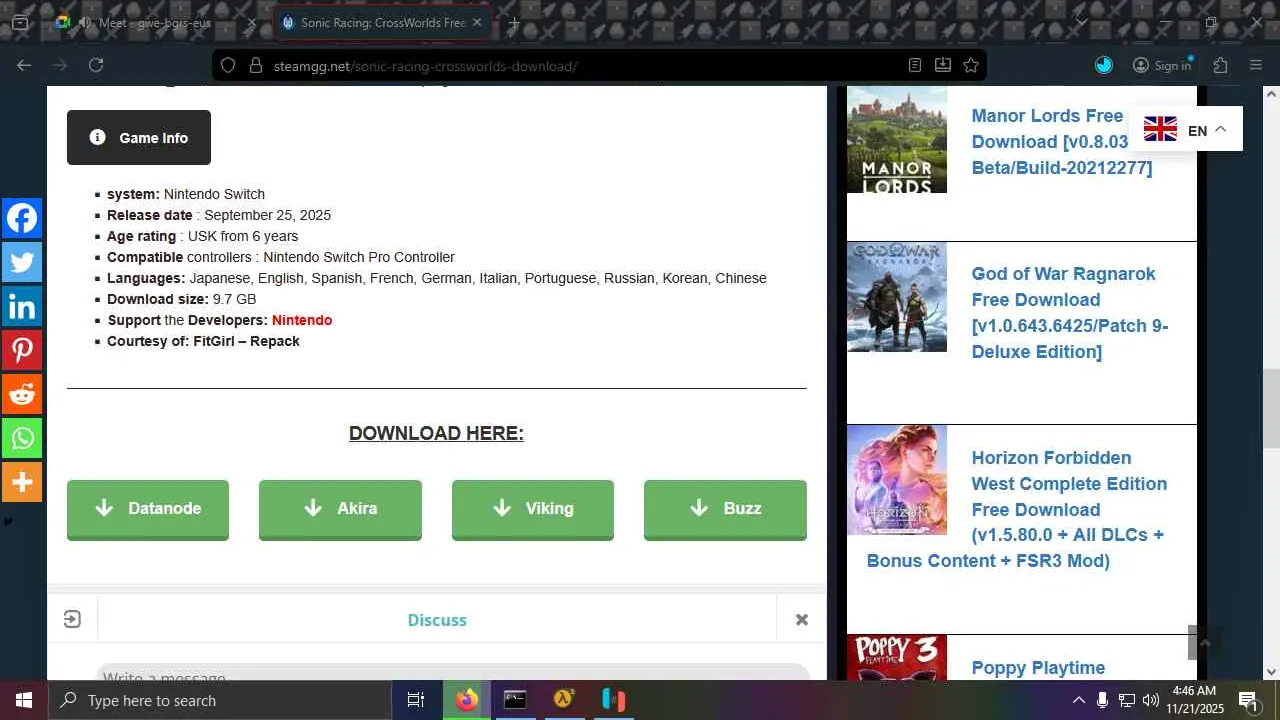Open the red Nintendo developer link
This screenshot has height=720, width=1280.
pos(302,320)
